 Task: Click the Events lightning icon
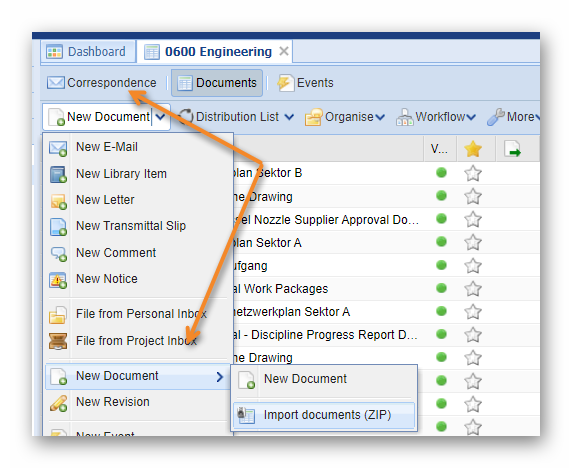[285, 83]
